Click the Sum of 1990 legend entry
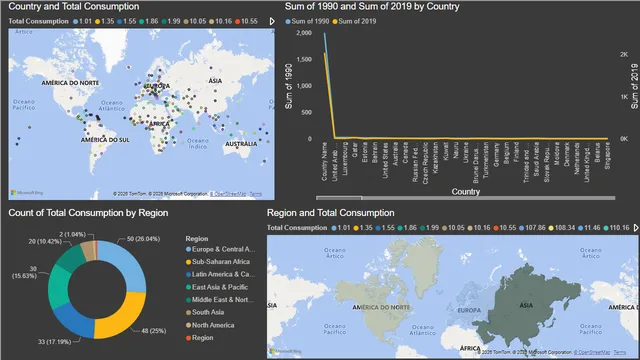Screen dimensions: 640x360 [307, 21]
